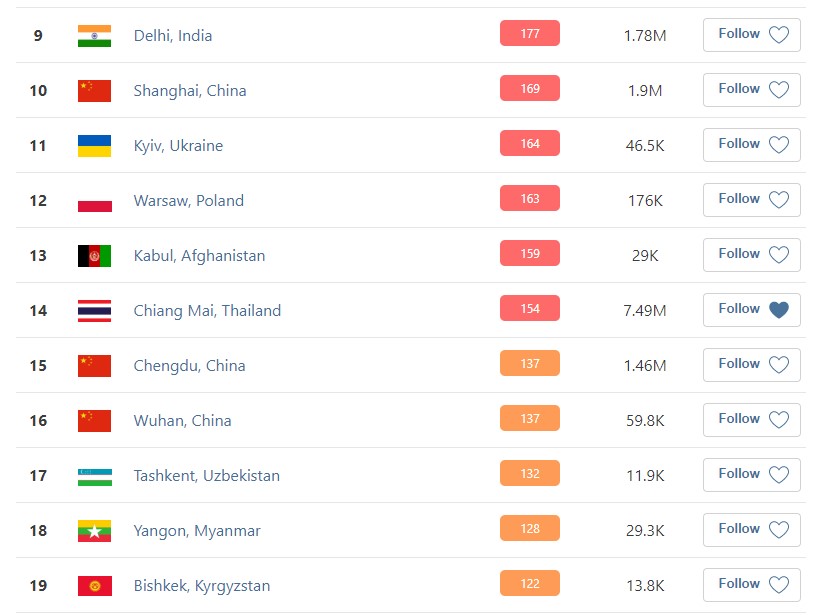
Task: Click the Afghanistan flag icon beside Kabul
Action: pos(94,256)
